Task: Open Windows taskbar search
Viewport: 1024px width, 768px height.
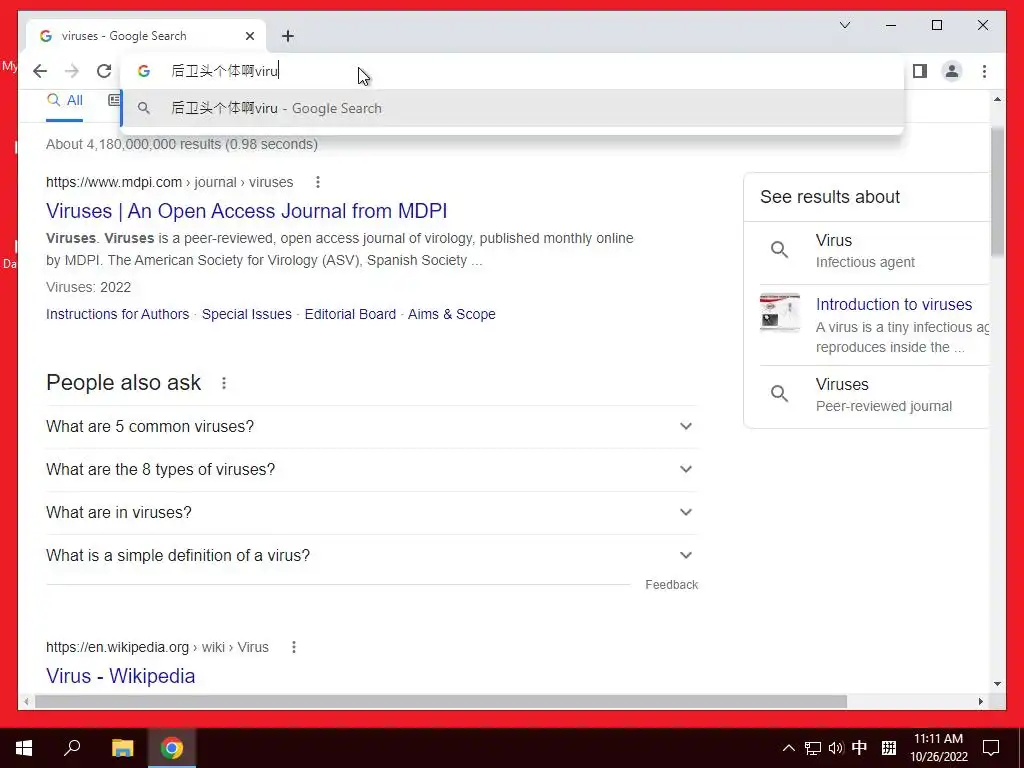Action: (x=72, y=748)
